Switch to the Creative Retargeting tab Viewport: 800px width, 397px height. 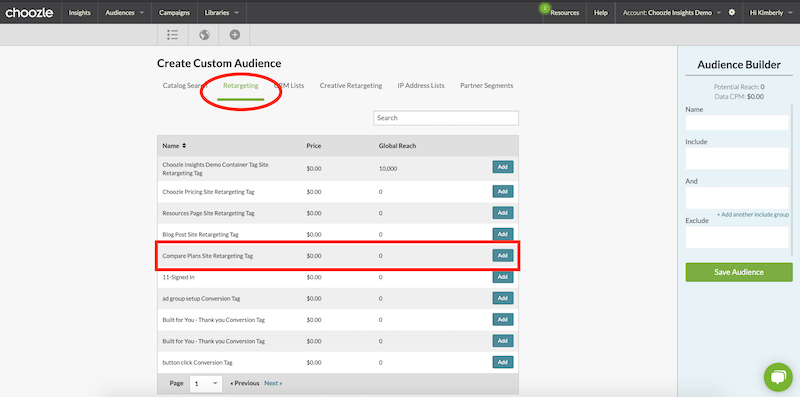tap(351, 85)
